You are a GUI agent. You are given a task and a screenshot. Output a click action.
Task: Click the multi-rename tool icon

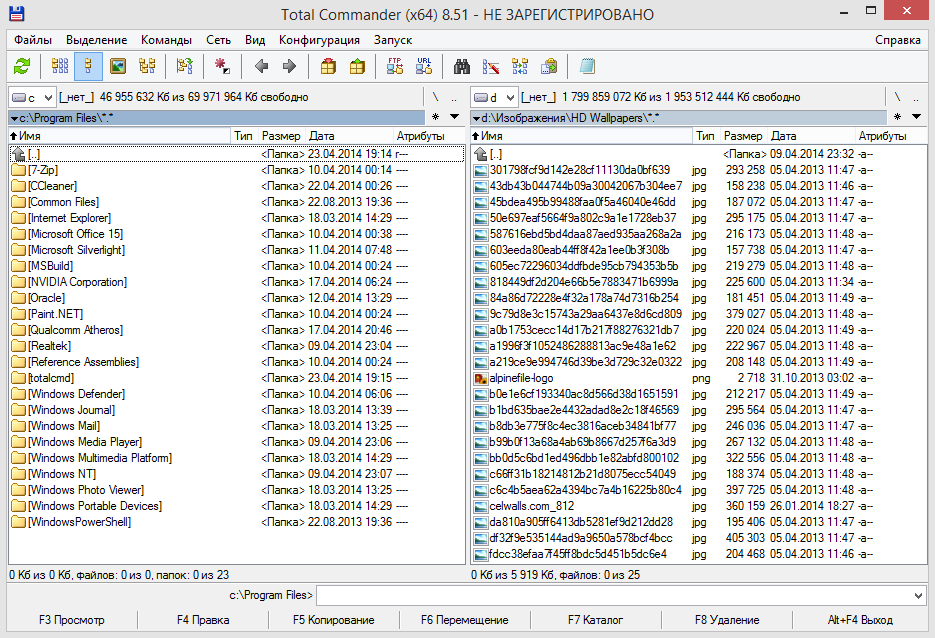click(491, 66)
